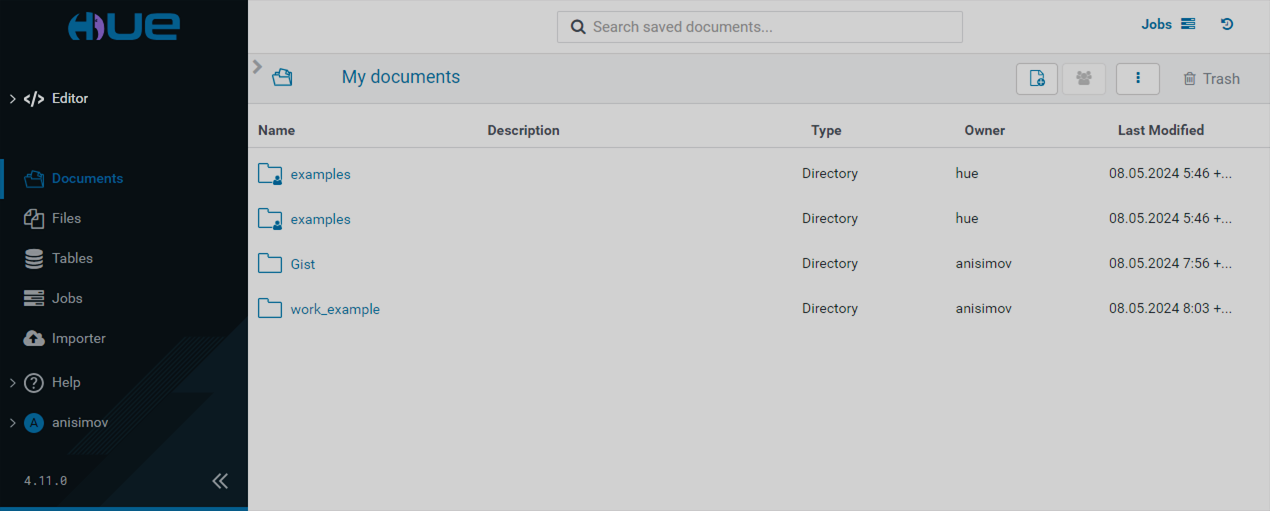Click Directory type in Gist row
Image resolution: width=1270 pixels, height=511 pixels.
coord(830,264)
